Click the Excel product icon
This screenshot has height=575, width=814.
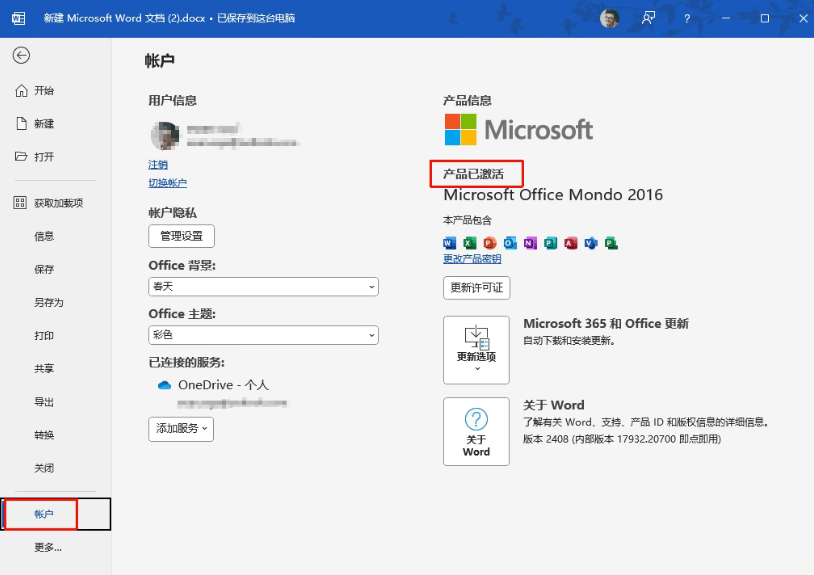tap(470, 243)
